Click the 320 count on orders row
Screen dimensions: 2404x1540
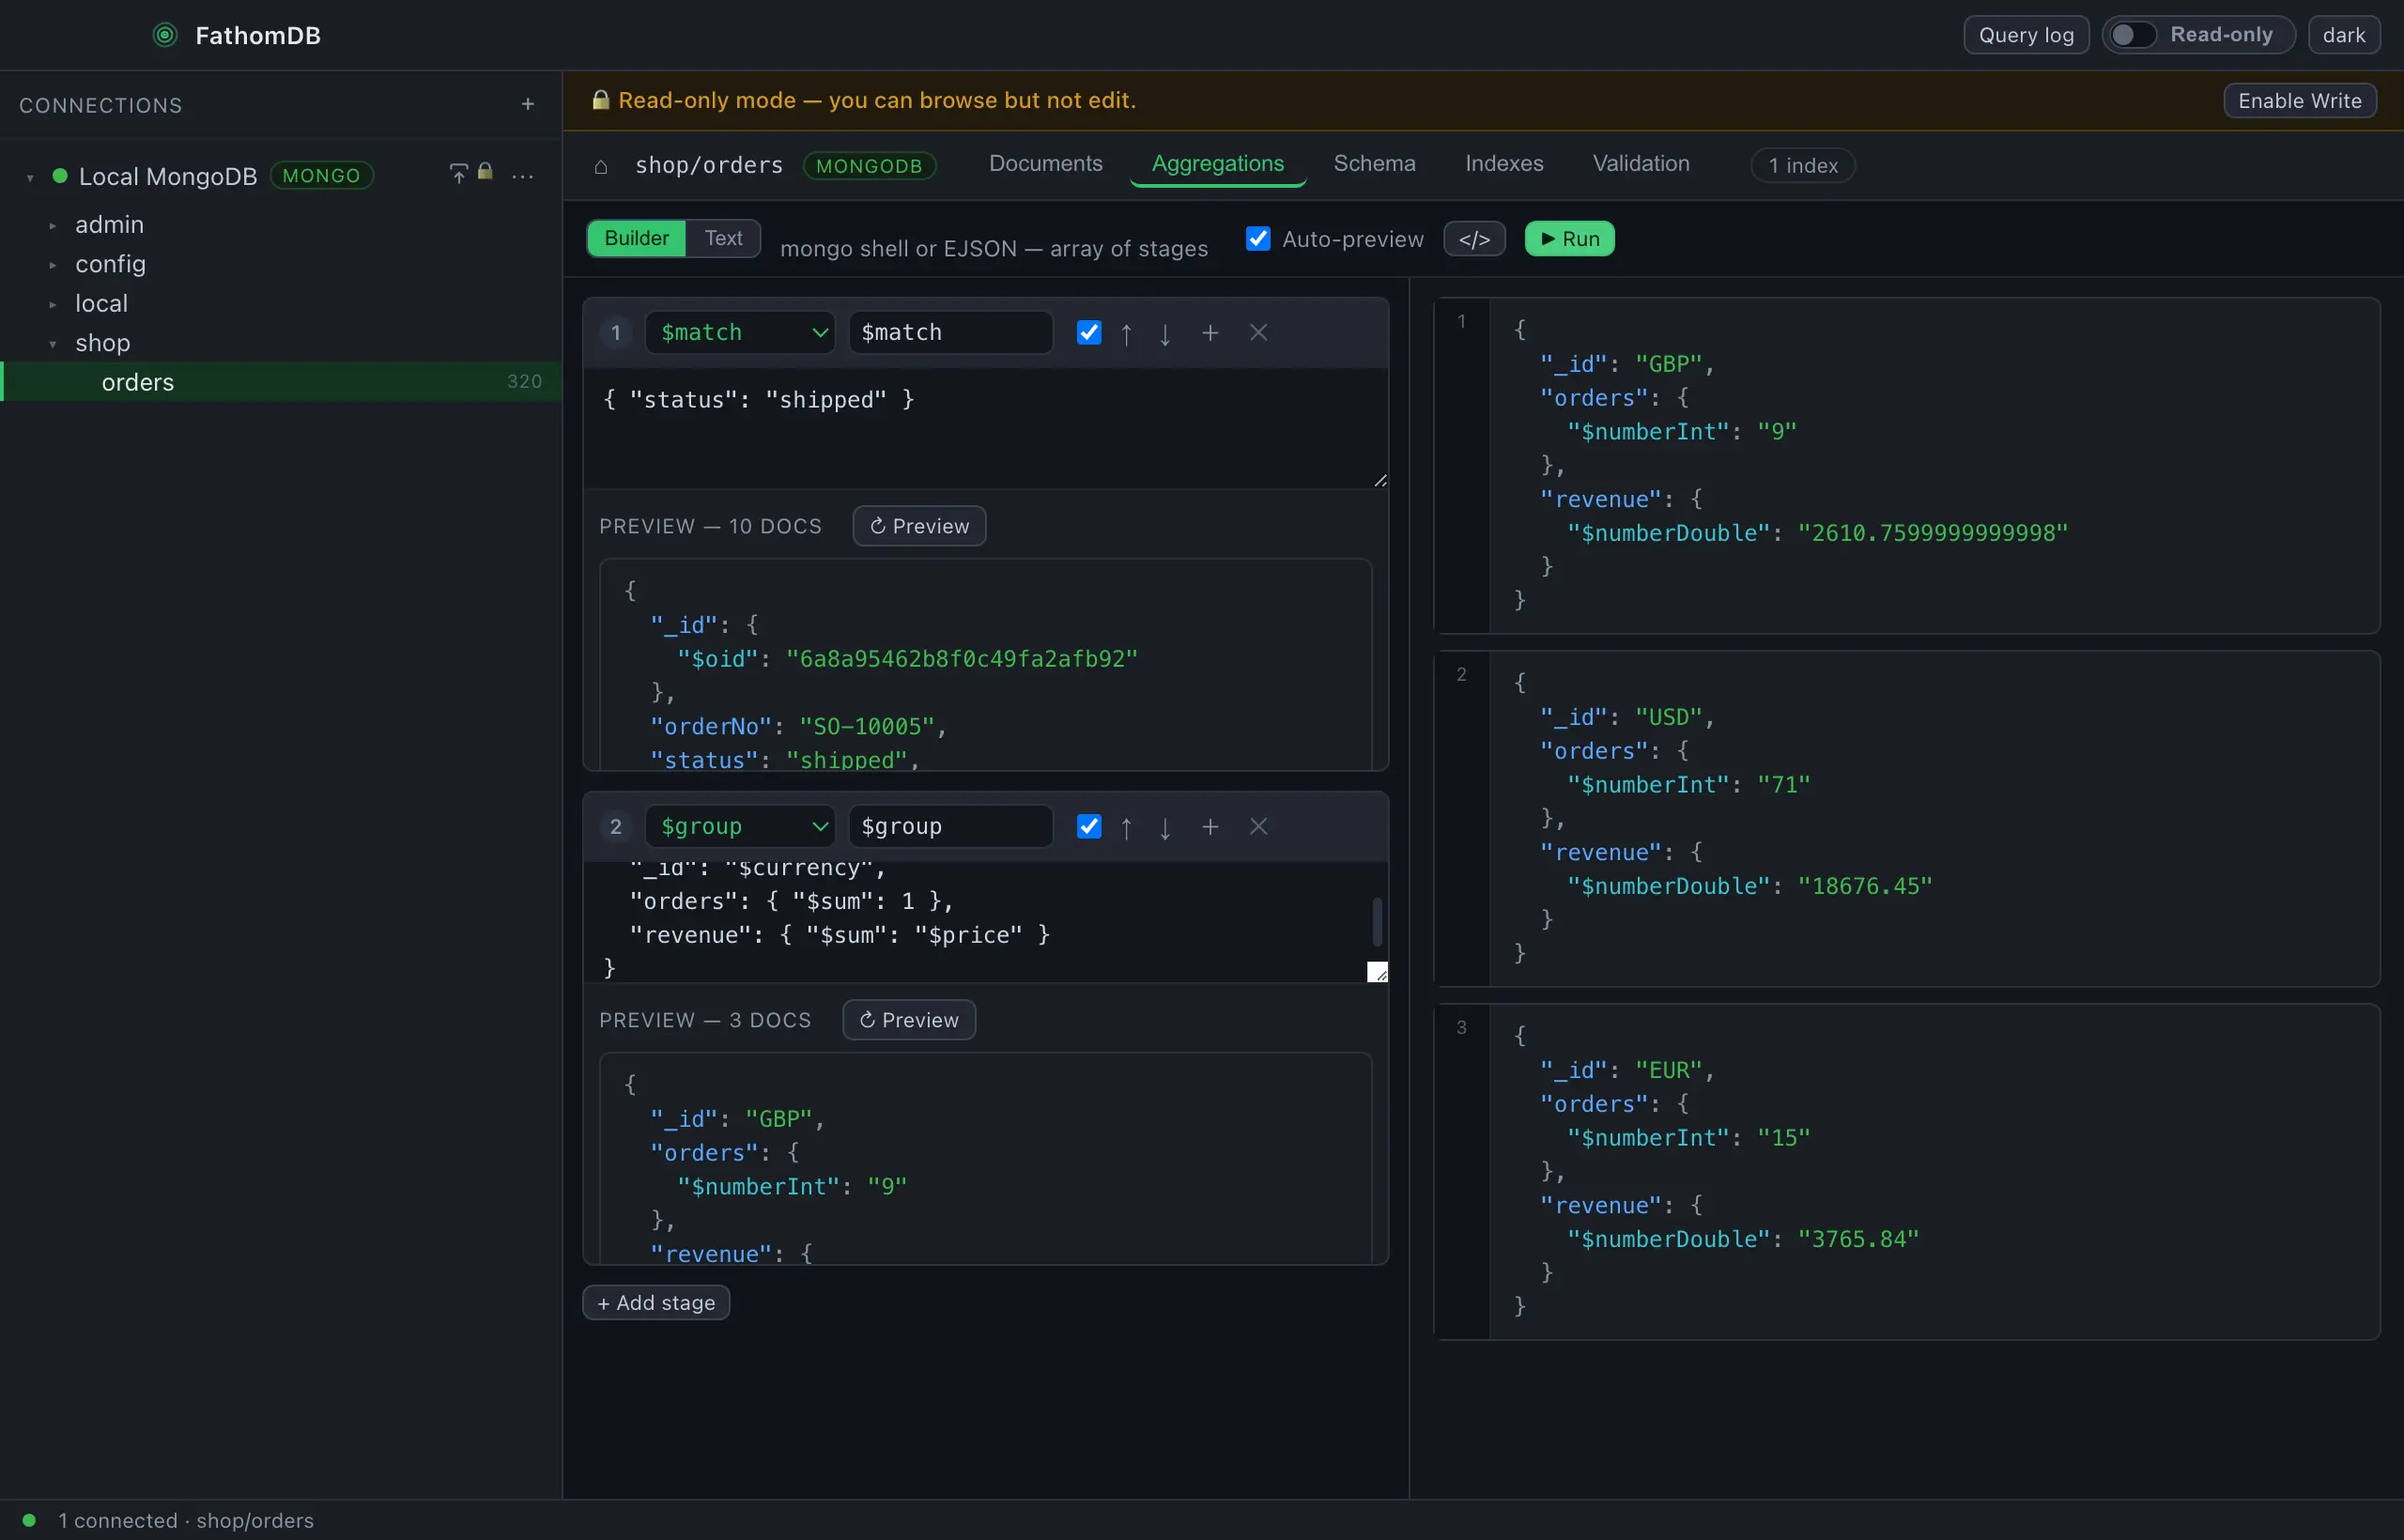[x=524, y=382]
